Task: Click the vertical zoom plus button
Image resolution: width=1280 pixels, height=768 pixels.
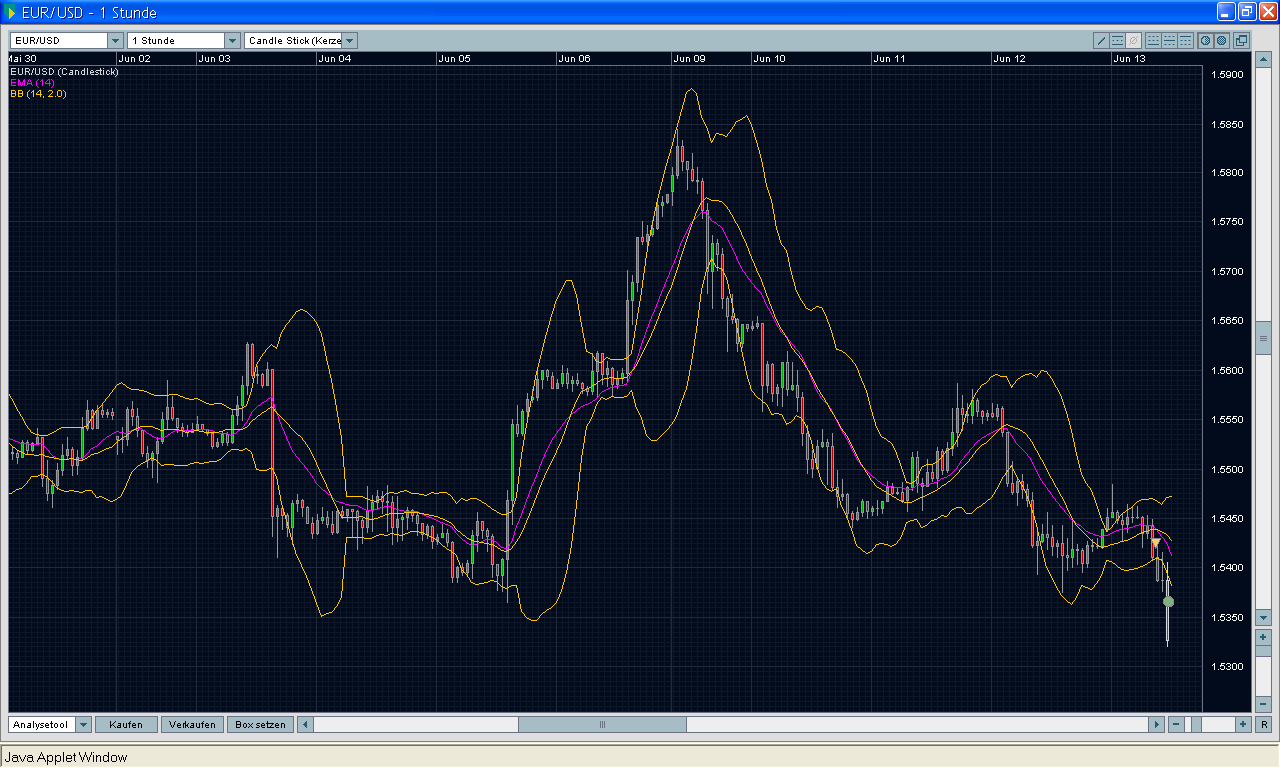Action: [x=1264, y=637]
